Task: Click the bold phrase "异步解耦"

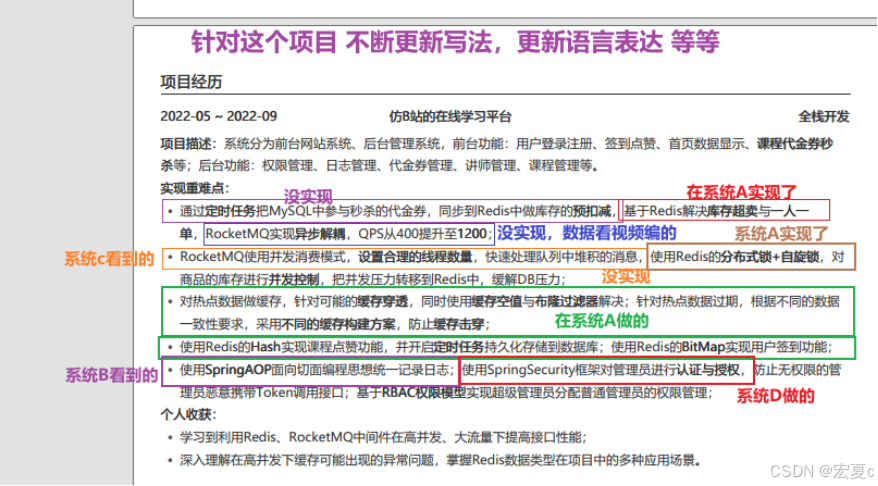Action: [x=320, y=233]
